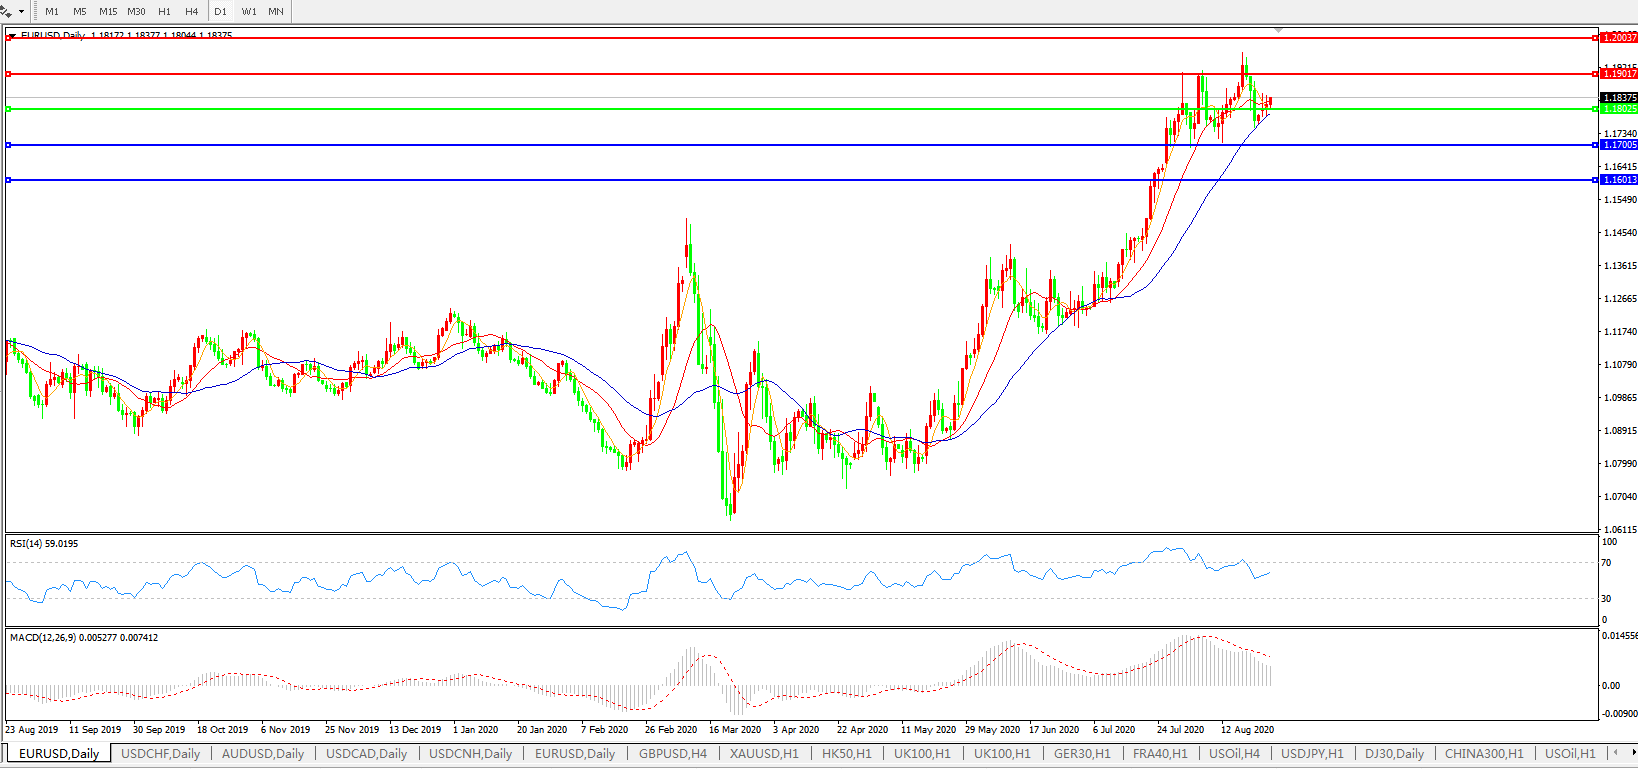Switch to the M1 timeframe
The image size is (1638, 769).
click(x=52, y=12)
